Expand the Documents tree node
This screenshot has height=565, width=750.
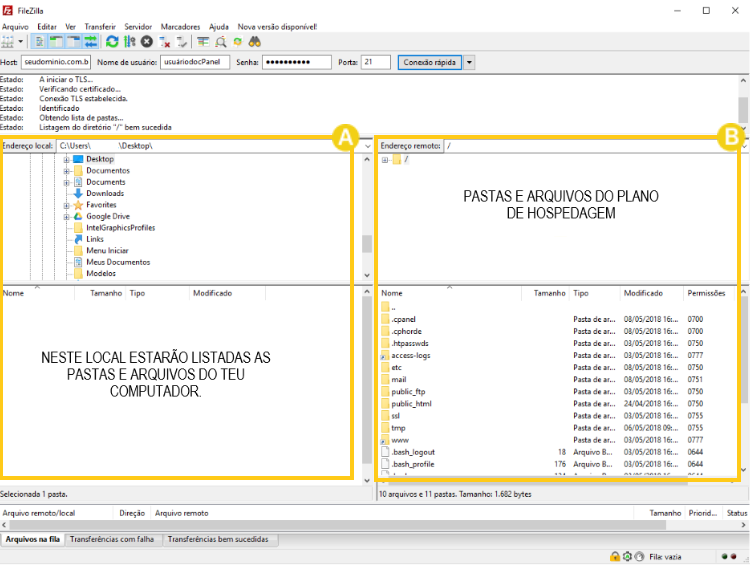66,182
